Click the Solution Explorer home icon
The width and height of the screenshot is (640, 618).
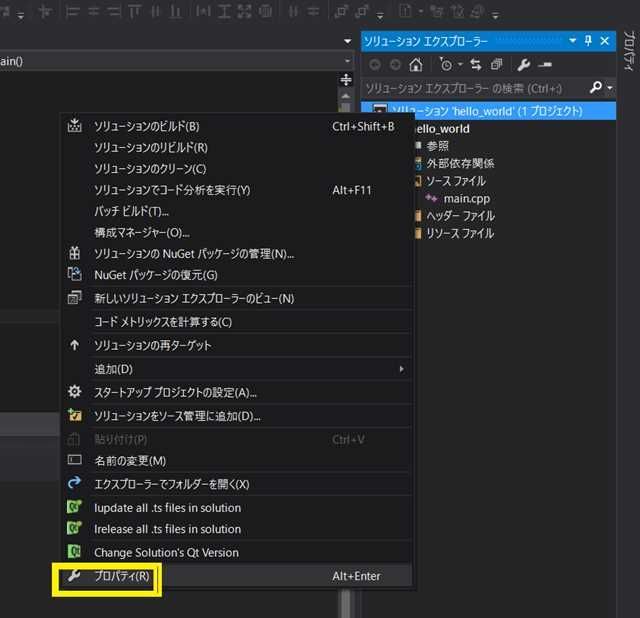point(416,64)
